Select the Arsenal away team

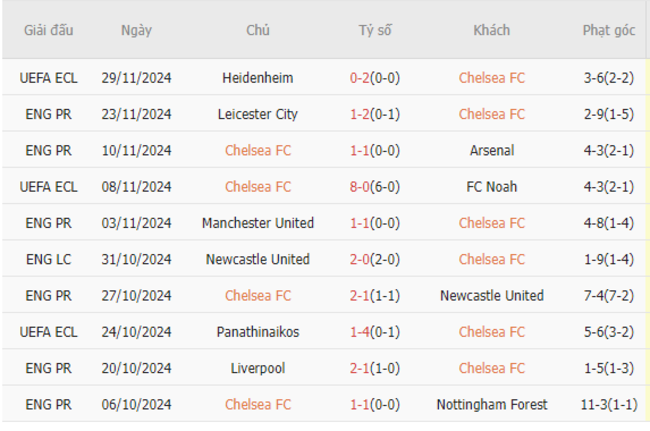point(492,150)
